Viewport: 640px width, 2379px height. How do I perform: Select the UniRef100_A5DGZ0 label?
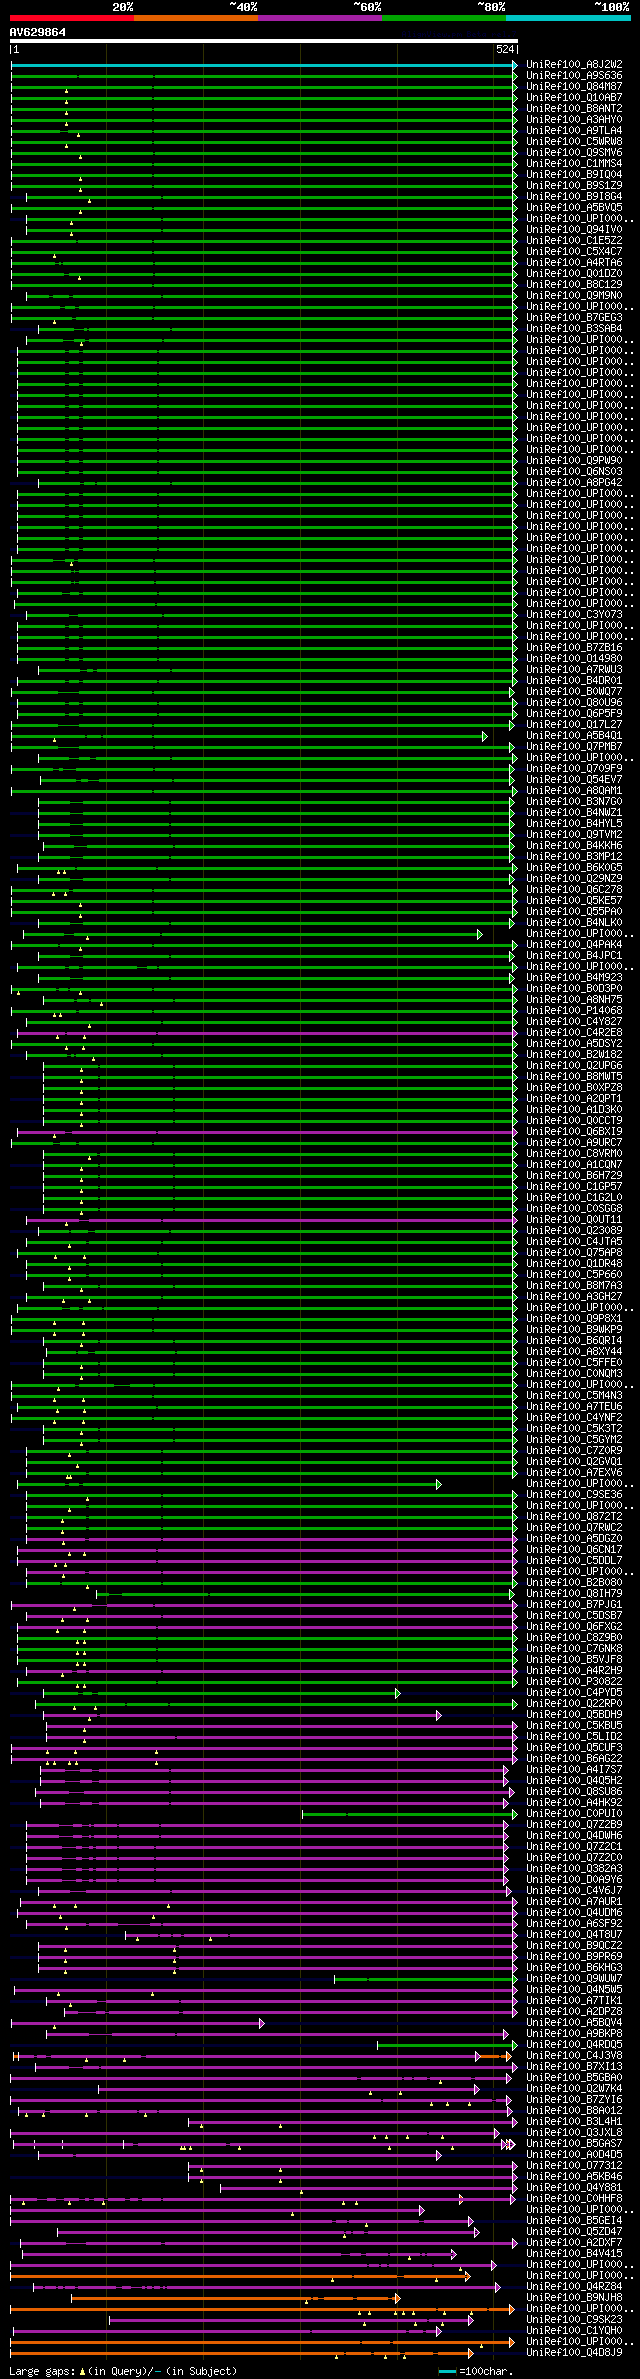[574, 1539]
